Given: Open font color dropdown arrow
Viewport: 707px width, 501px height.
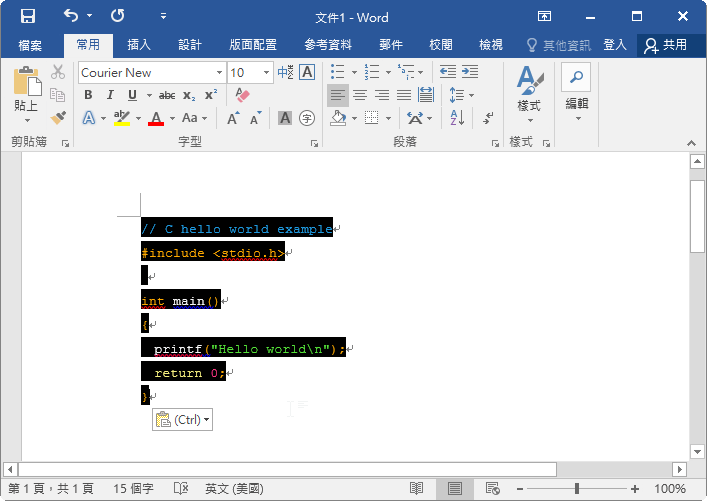Looking at the screenshot, I should [172, 119].
